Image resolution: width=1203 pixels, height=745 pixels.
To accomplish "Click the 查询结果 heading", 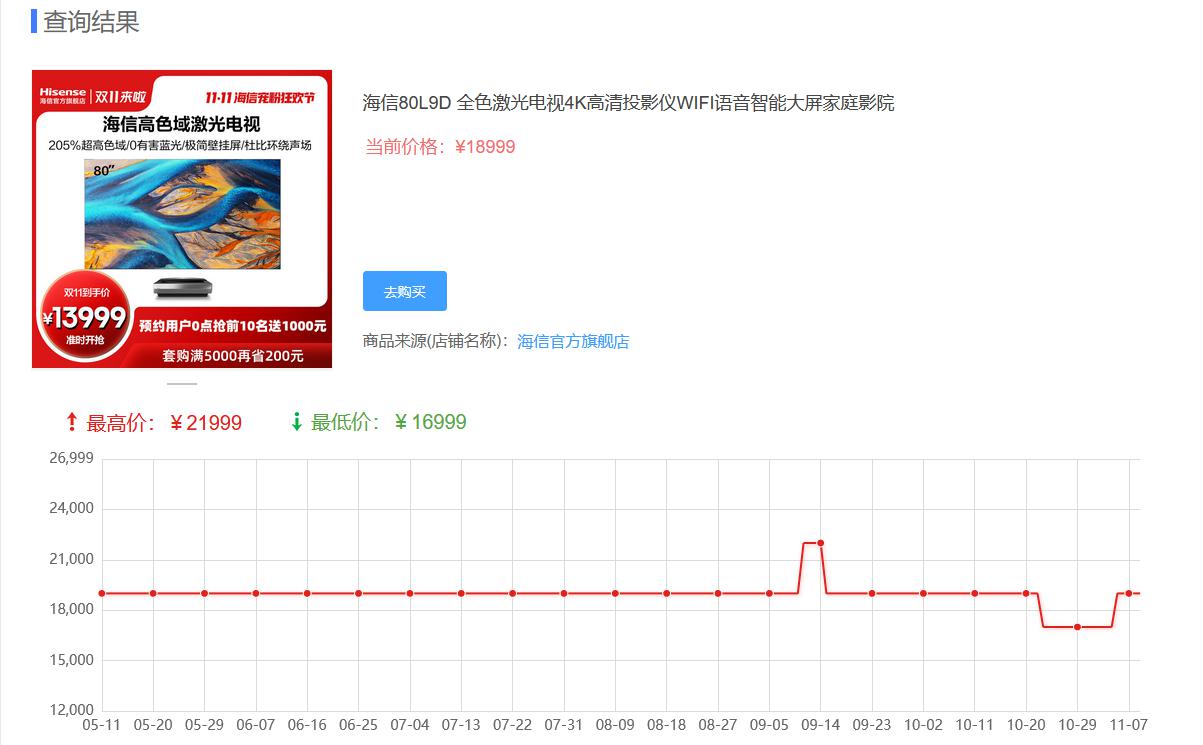I will click(x=91, y=21).
